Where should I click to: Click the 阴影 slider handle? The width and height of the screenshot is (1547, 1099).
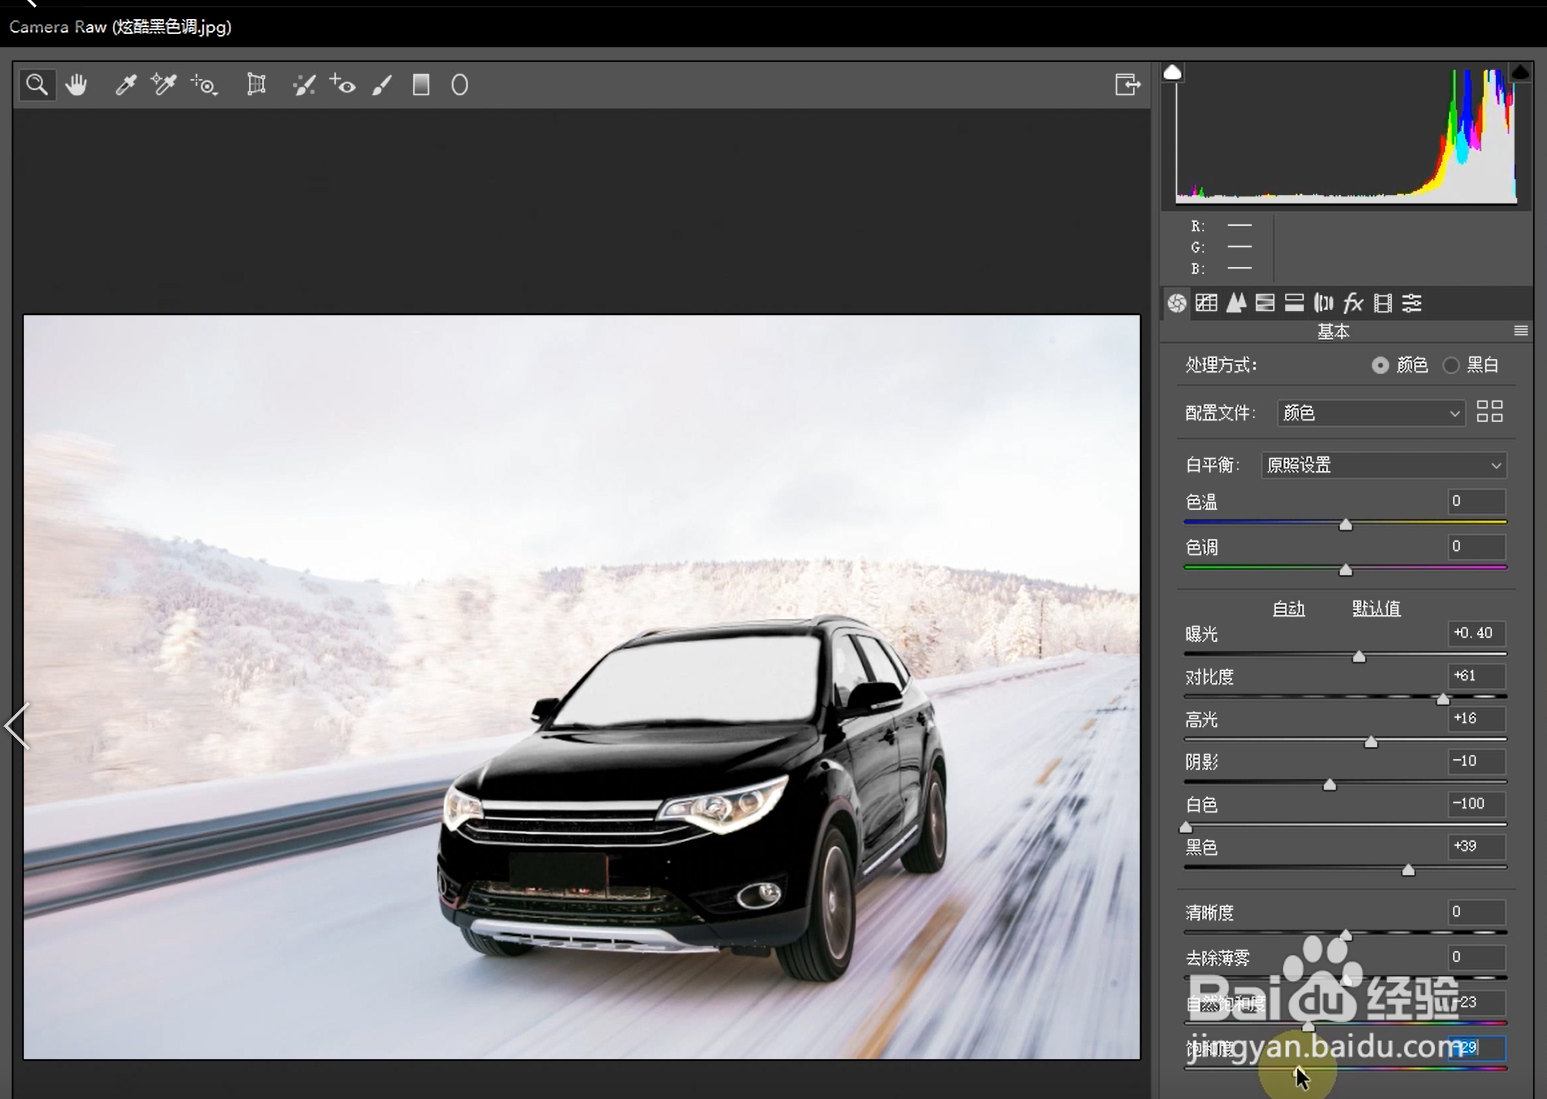1330,785
